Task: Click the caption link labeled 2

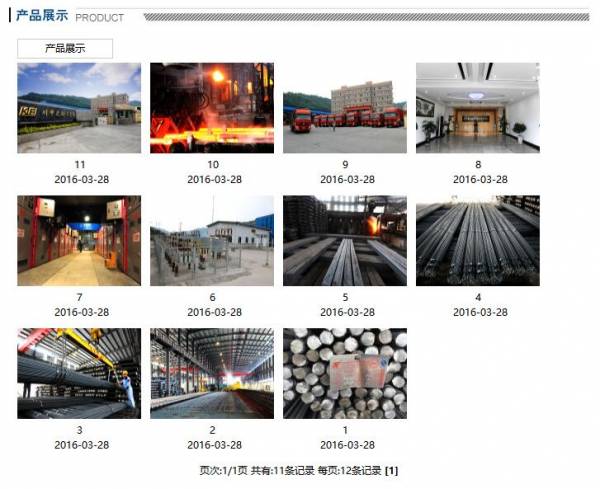Action: pyautogui.click(x=212, y=430)
